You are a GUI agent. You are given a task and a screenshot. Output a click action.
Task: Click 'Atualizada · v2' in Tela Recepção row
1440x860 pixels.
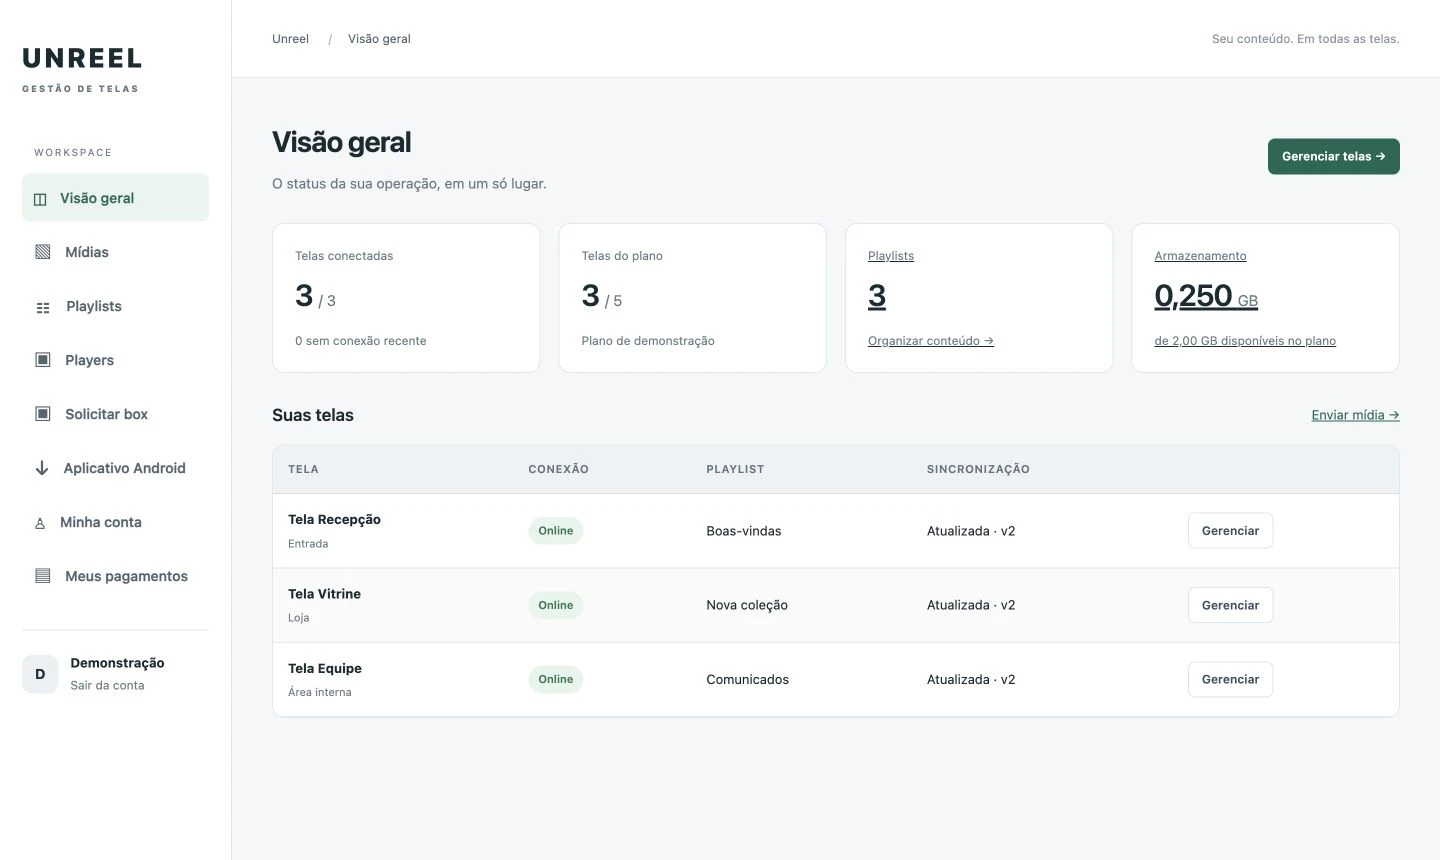tap(971, 531)
